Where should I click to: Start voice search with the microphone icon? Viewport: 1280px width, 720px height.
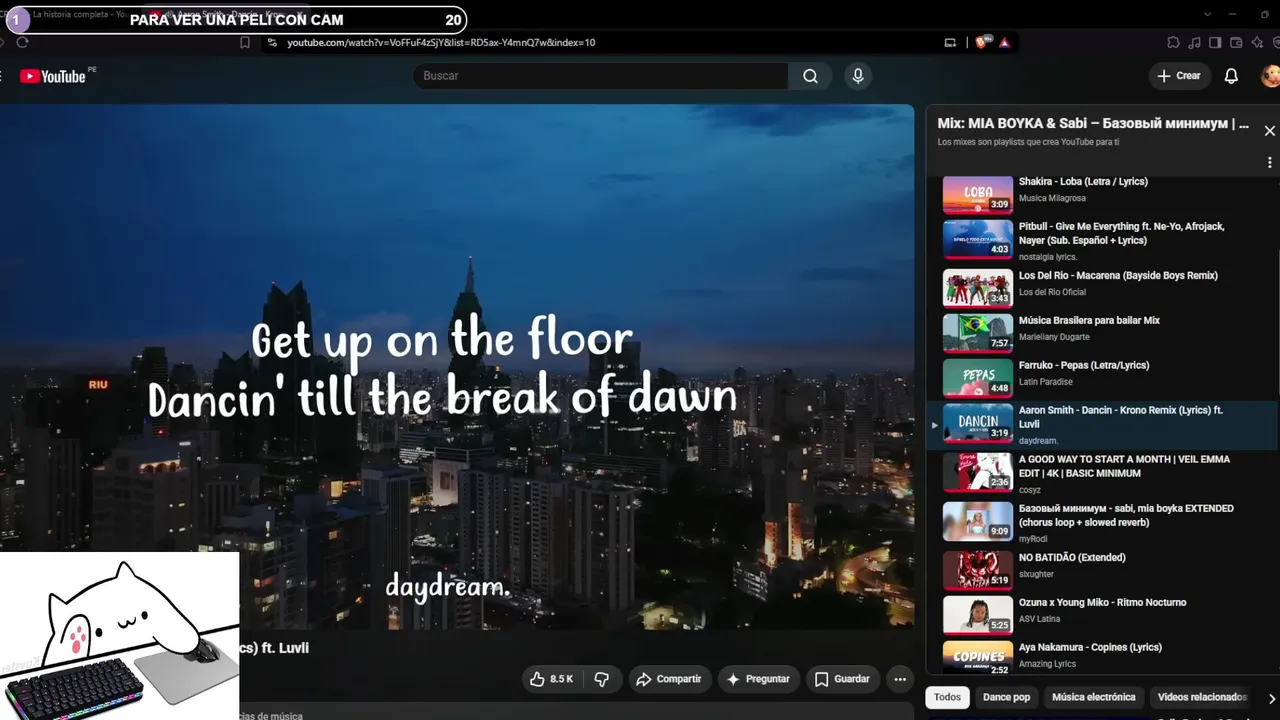(x=857, y=76)
